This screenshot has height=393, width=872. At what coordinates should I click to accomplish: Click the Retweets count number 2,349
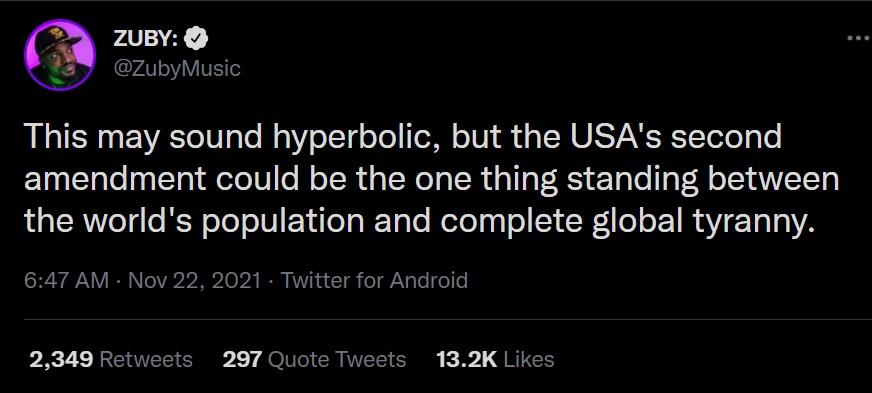[61, 360]
